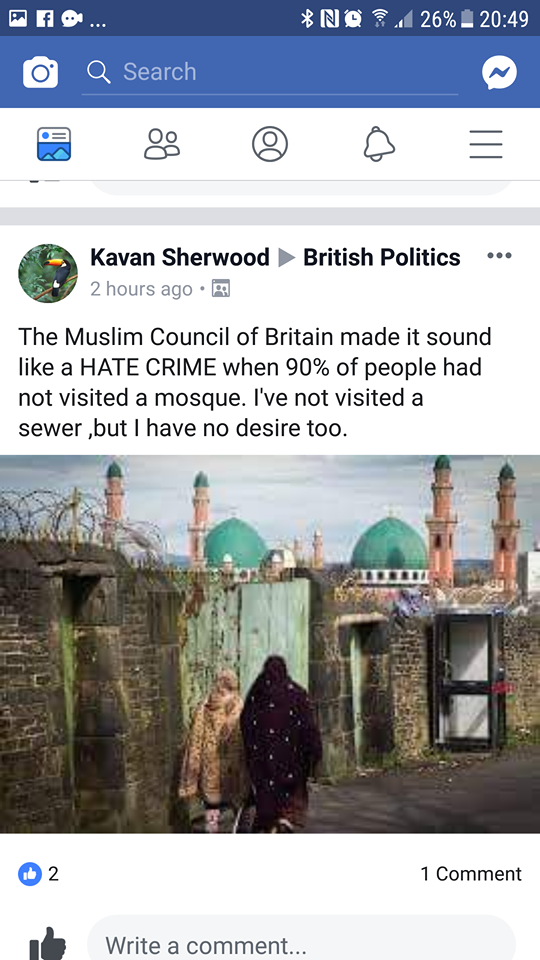Open the mosque photo in the post
This screenshot has width=540, height=960.
click(x=270, y=643)
